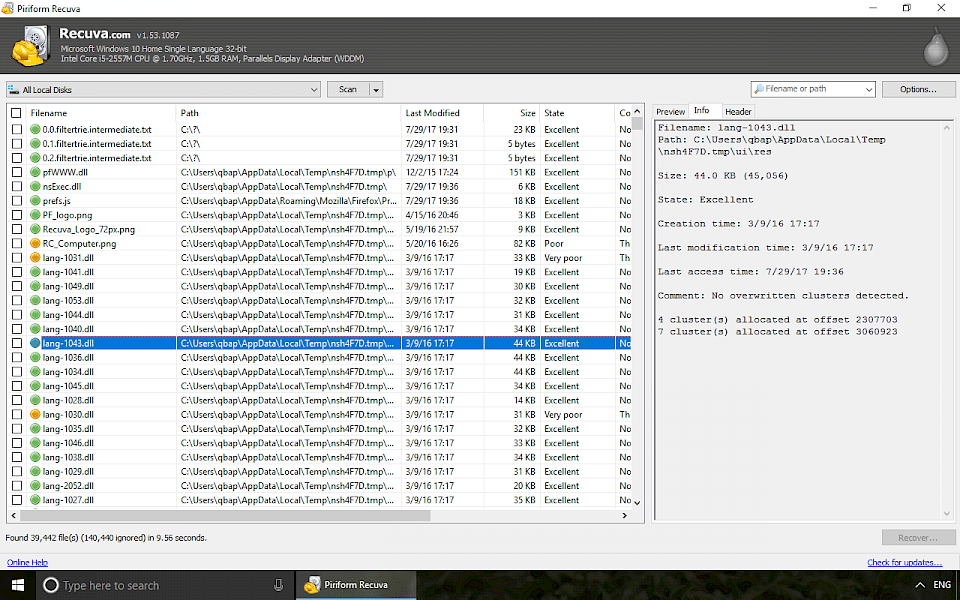Open the All Local Disks drive dropdown

click(x=163, y=89)
